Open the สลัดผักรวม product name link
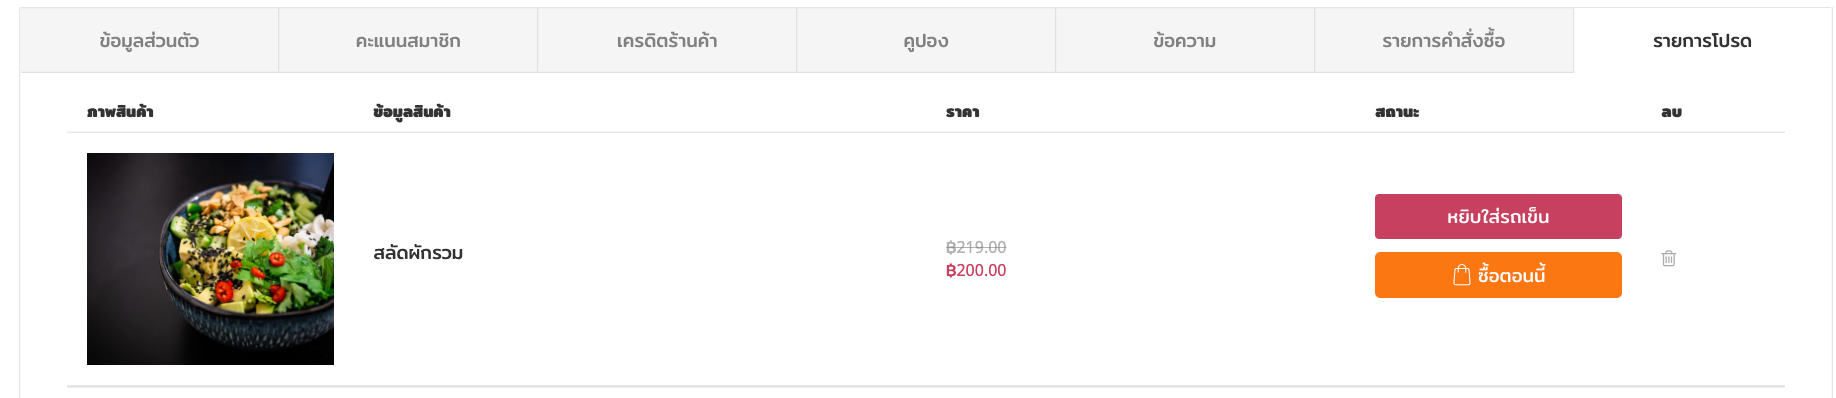The height and width of the screenshot is (398, 1836). (x=418, y=253)
